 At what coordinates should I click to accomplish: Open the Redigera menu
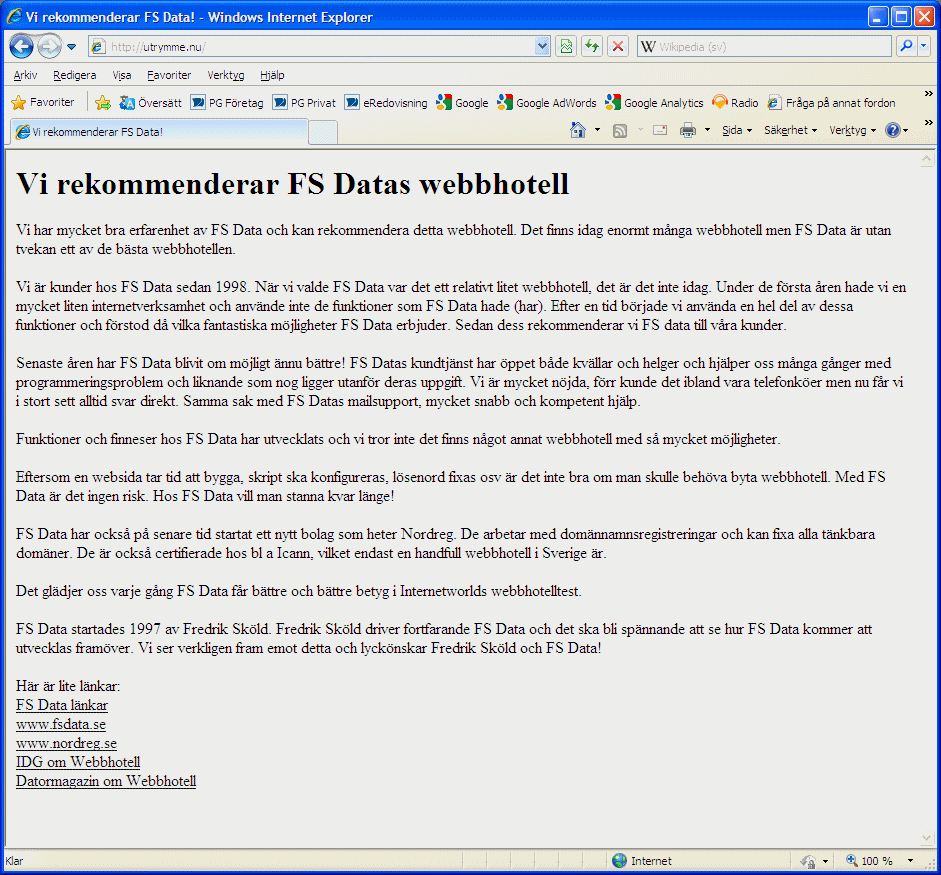pos(74,75)
